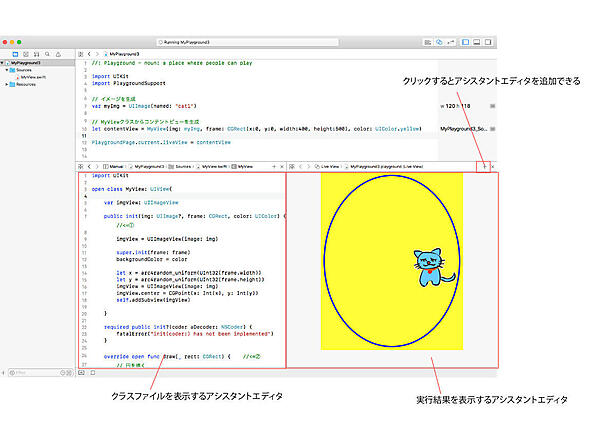
Task: Open the Issue navigator warning icon
Action: [58, 54]
